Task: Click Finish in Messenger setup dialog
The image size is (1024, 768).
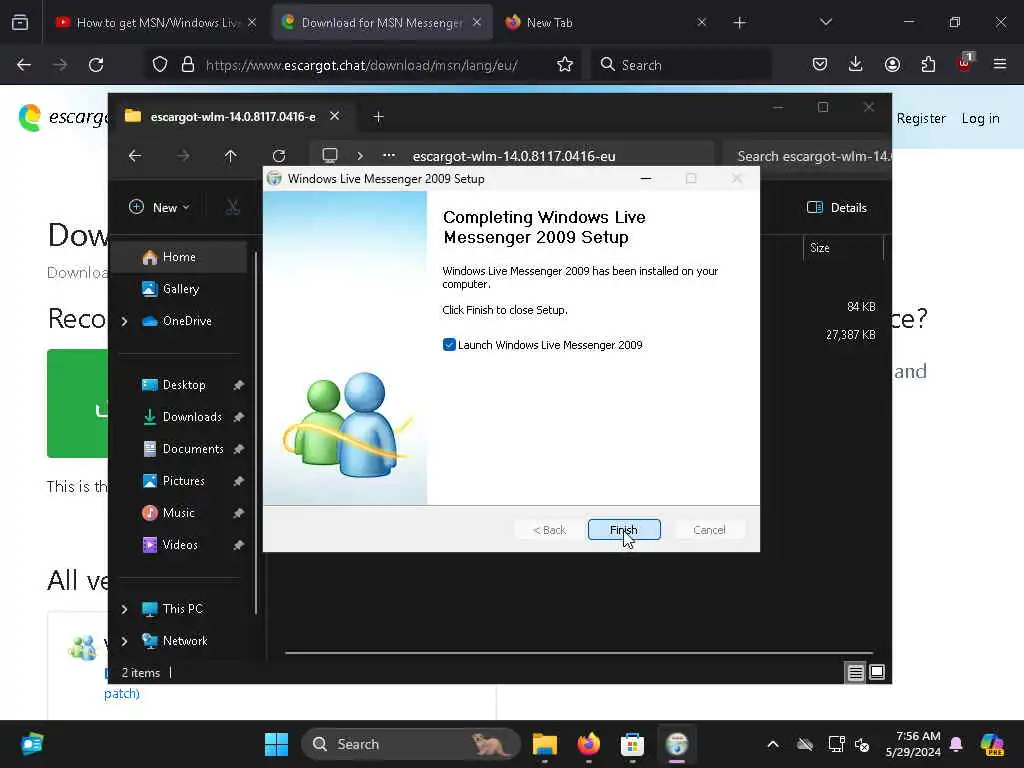Action: click(624, 530)
